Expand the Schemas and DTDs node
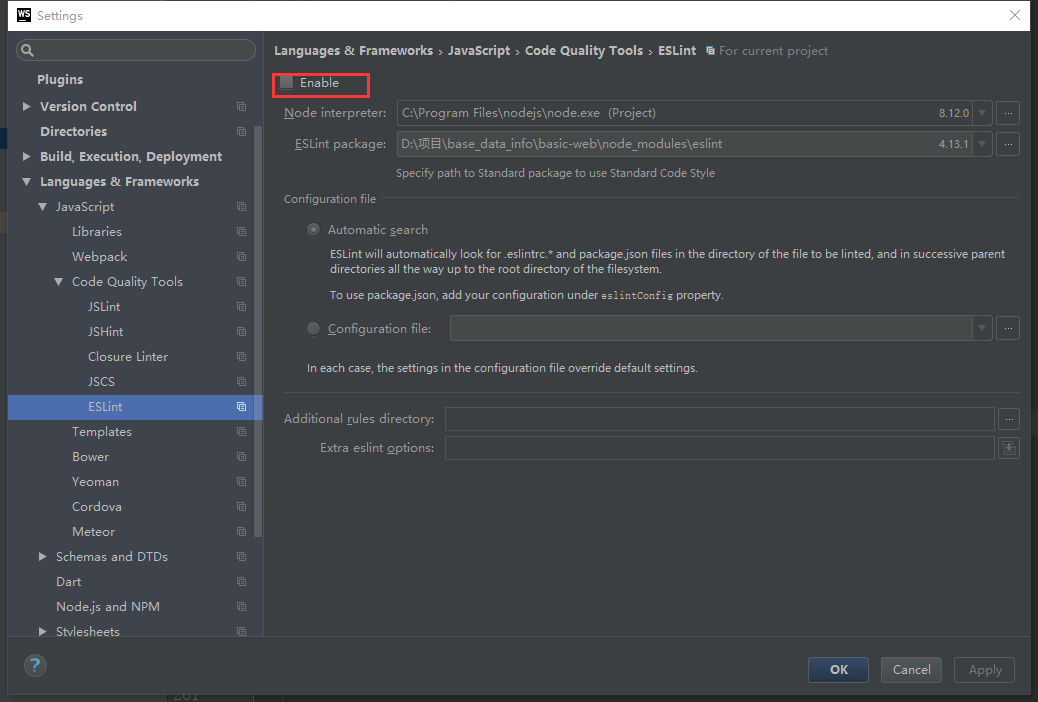The height and width of the screenshot is (702, 1038). (42, 557)
